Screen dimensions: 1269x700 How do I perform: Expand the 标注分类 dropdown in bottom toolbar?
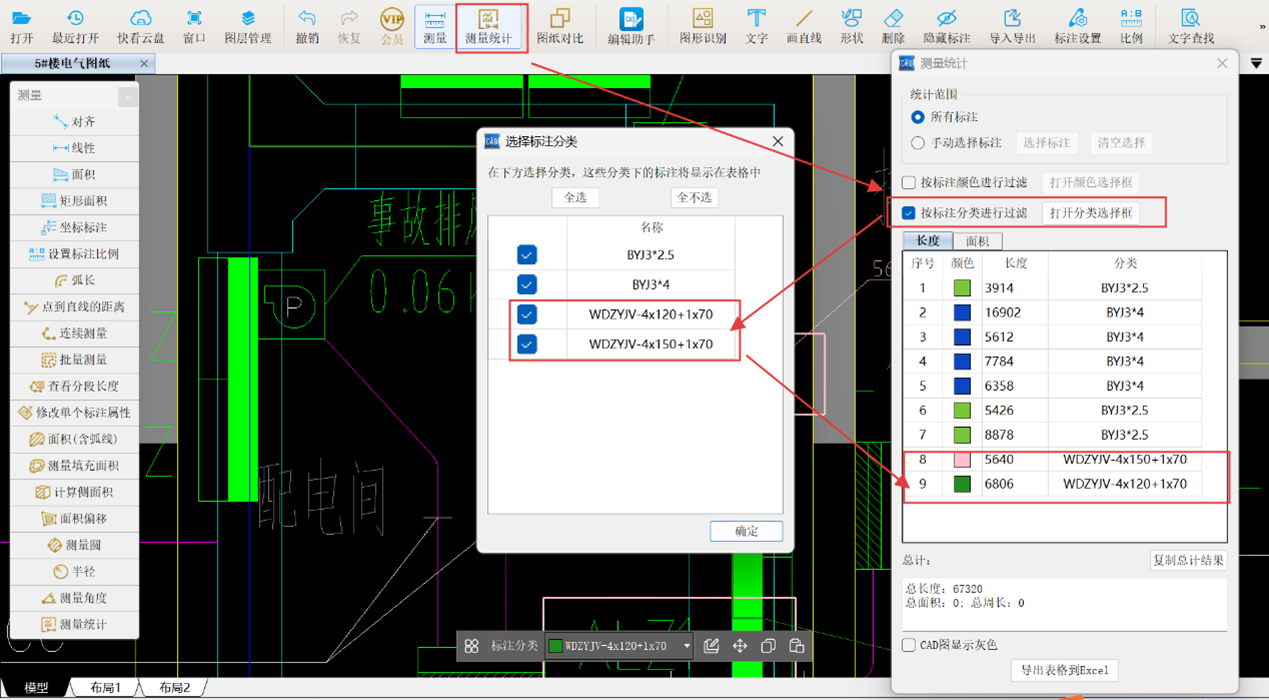[x=686, y=646]
